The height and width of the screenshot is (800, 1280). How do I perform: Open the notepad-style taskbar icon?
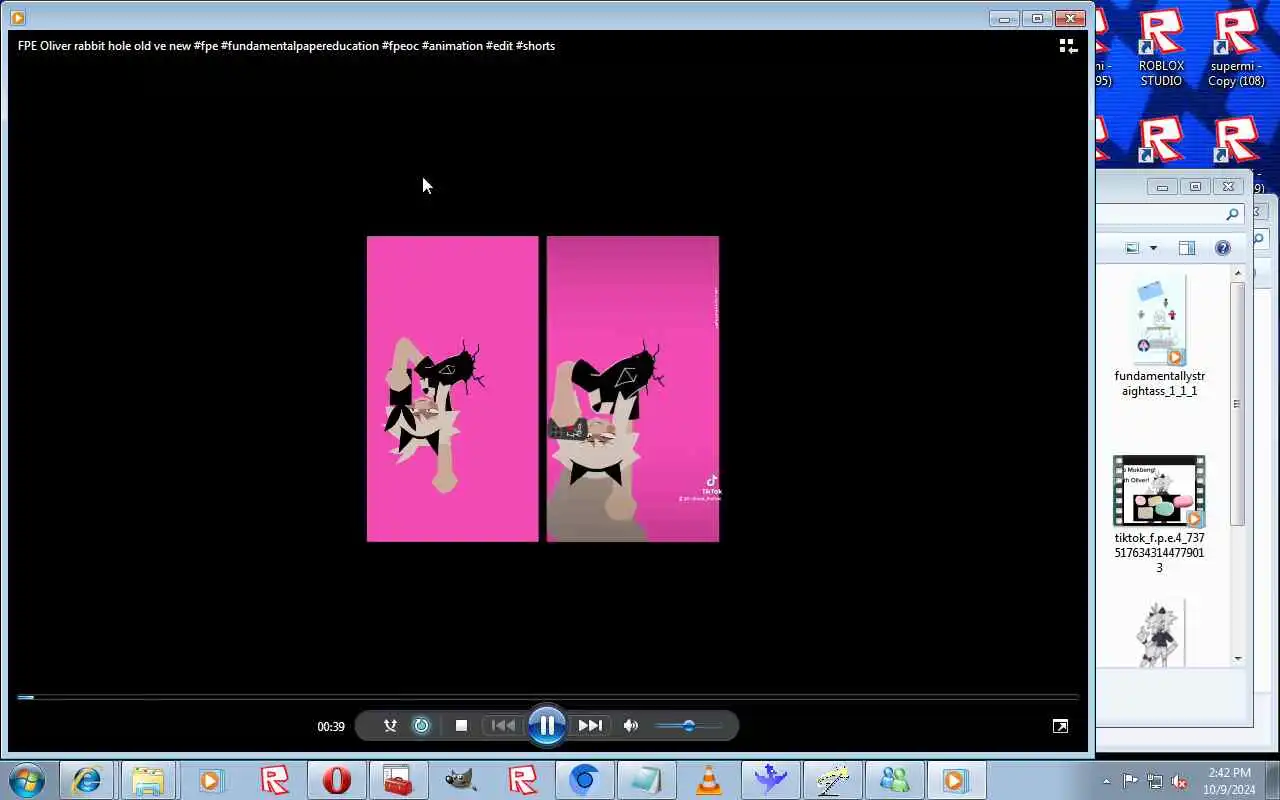(646, 780)
